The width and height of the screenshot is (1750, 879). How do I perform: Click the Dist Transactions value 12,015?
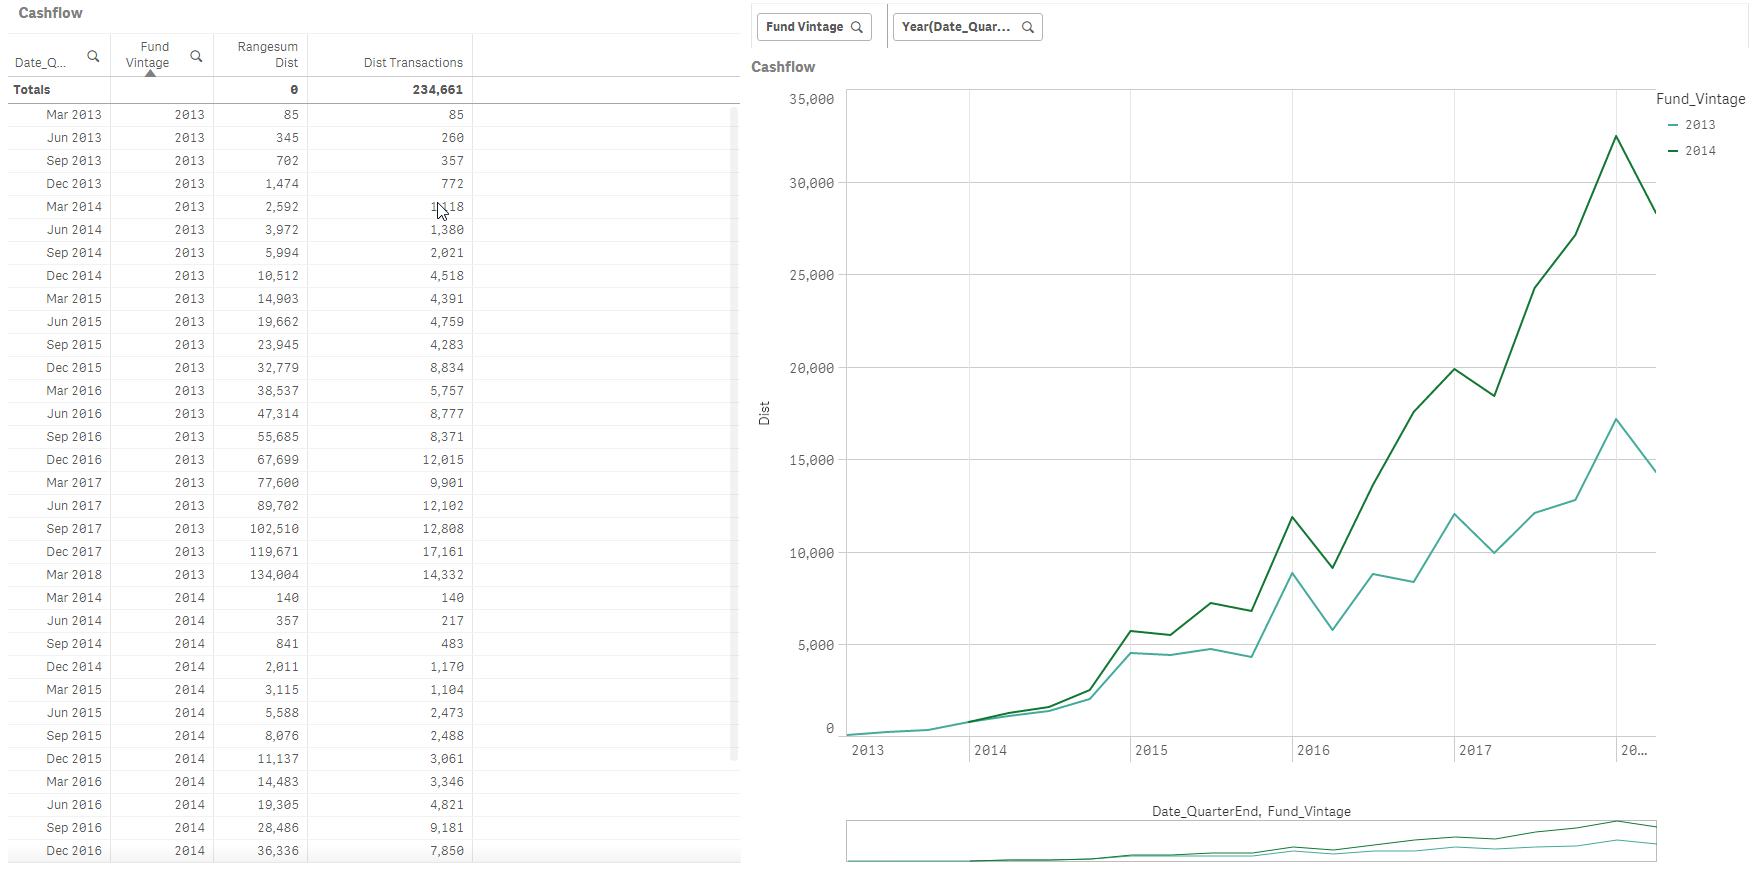click(443, 460)
